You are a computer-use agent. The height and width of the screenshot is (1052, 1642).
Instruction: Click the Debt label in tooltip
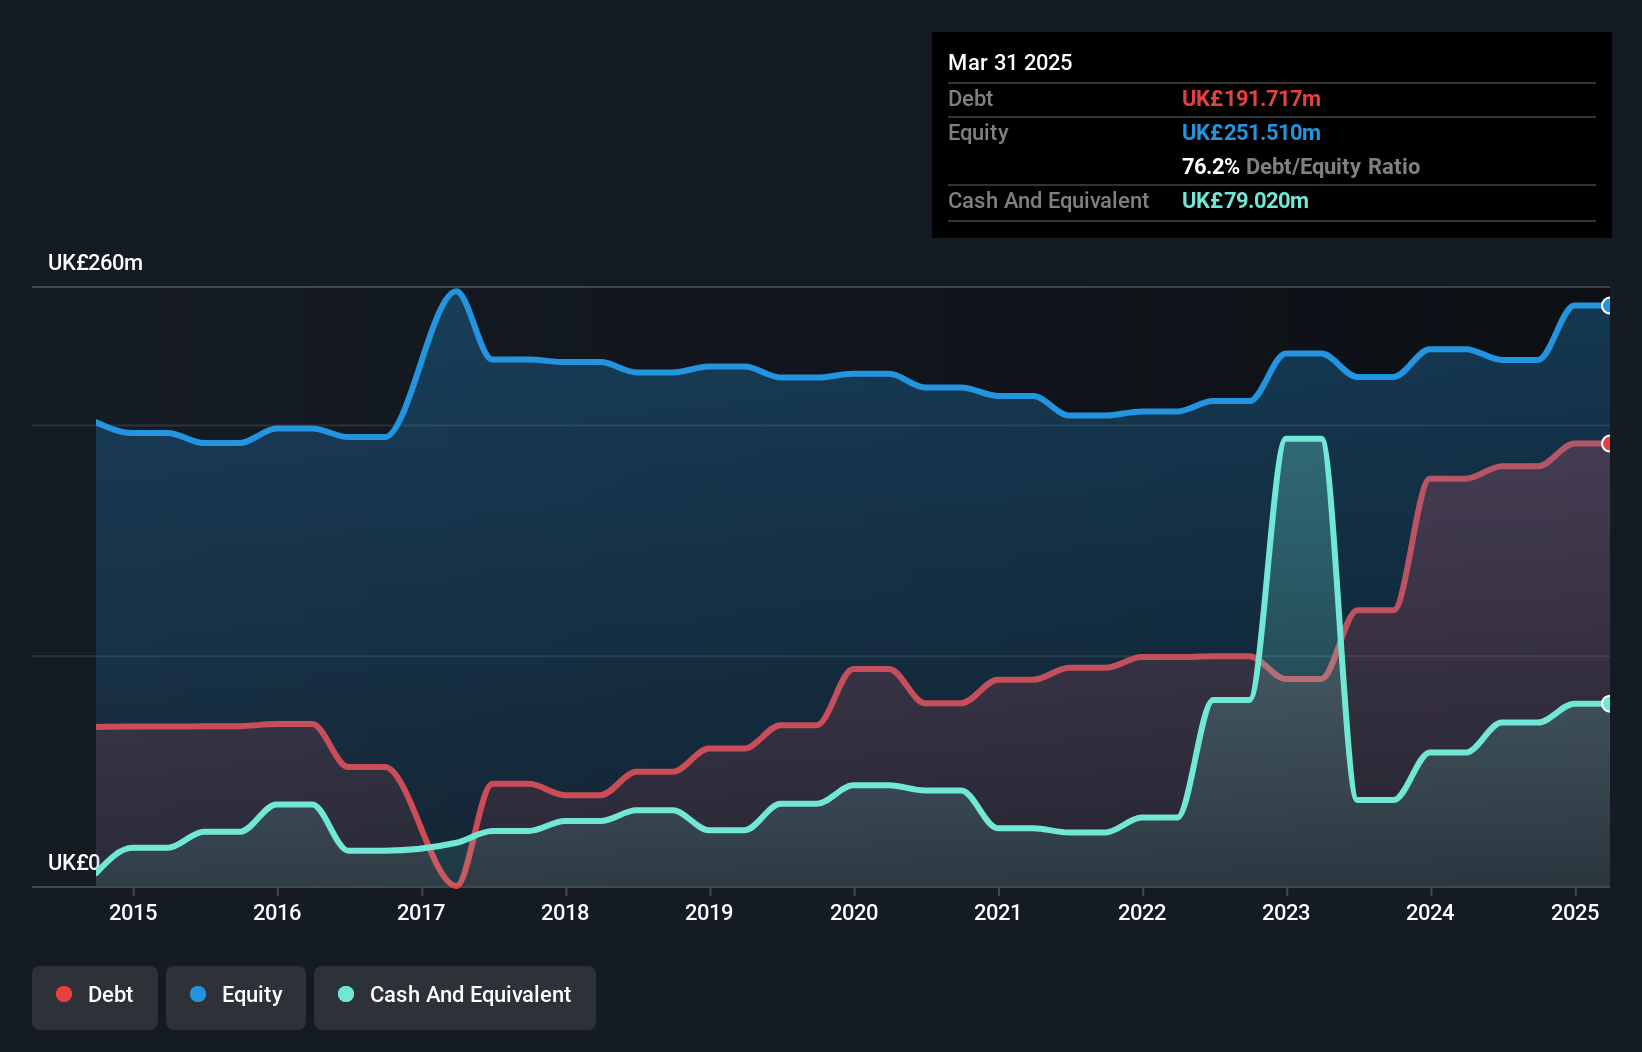[970, 98]
